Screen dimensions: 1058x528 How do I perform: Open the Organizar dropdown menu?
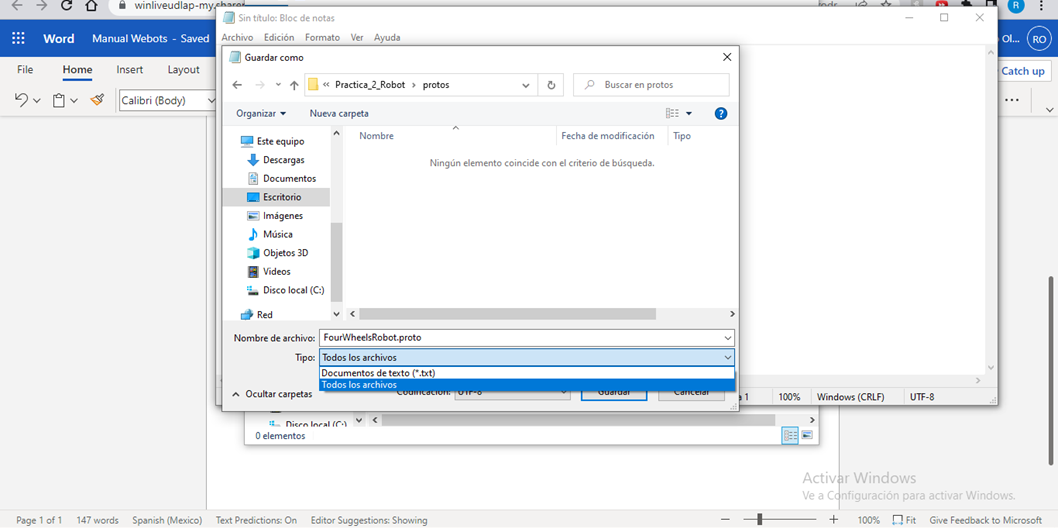click(261, 113)
